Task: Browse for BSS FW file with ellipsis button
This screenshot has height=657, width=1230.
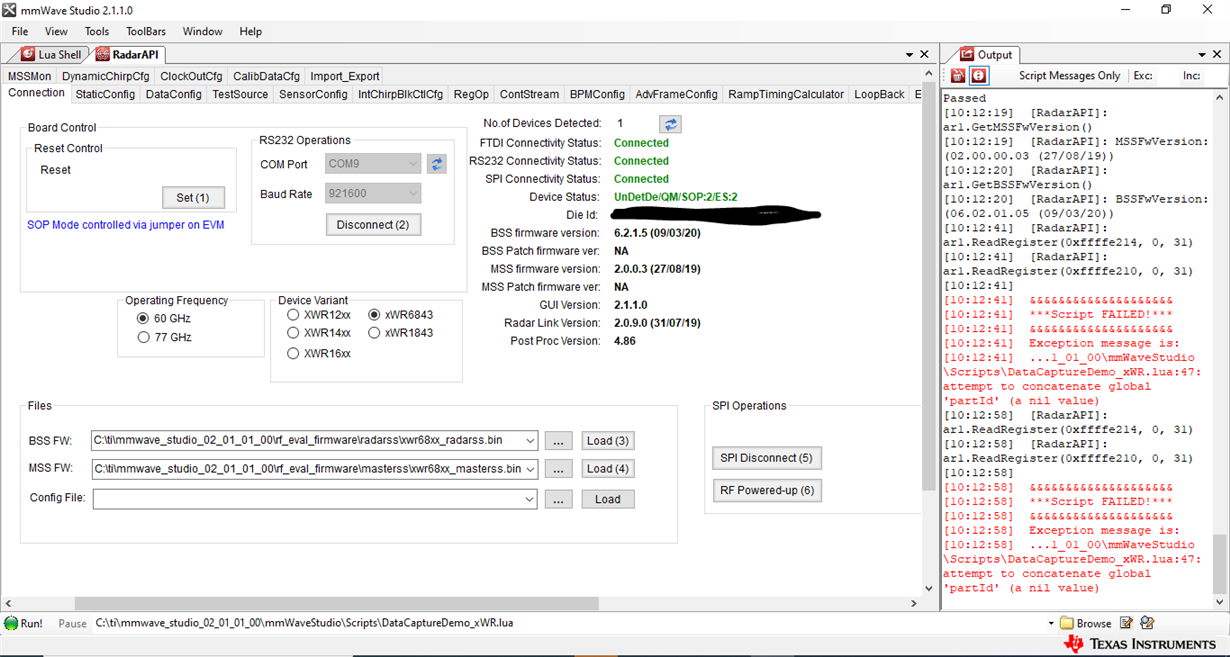Action: tap(559, 441)
